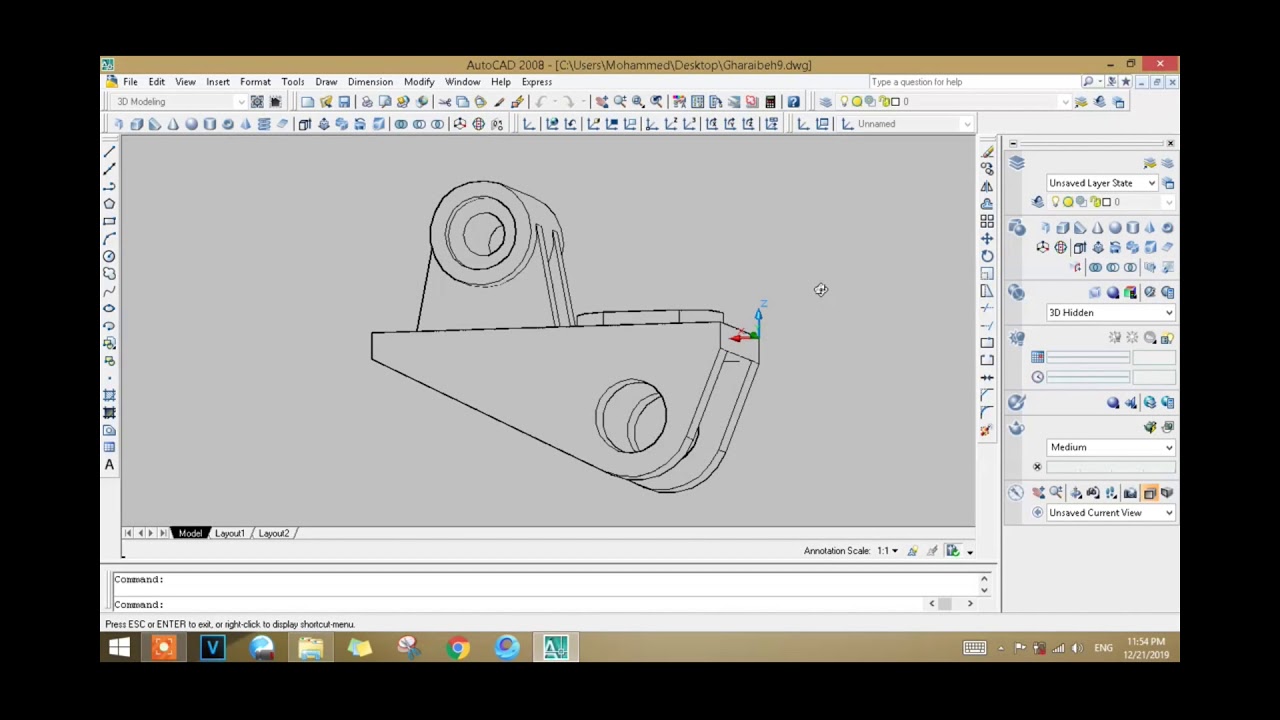Click ENG language indicator in system tray
This screenshot has height=720, width=1280.
1103,648
